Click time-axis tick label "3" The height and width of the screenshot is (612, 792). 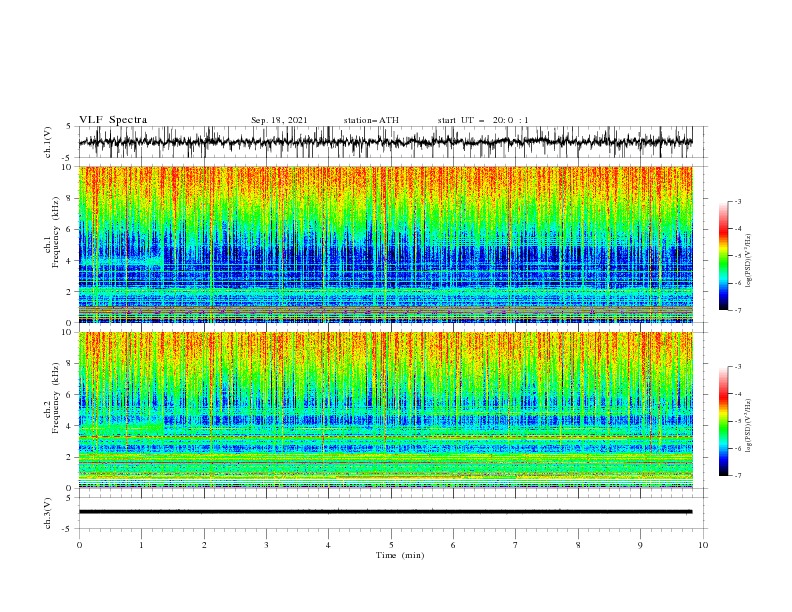tap(266, 545)
